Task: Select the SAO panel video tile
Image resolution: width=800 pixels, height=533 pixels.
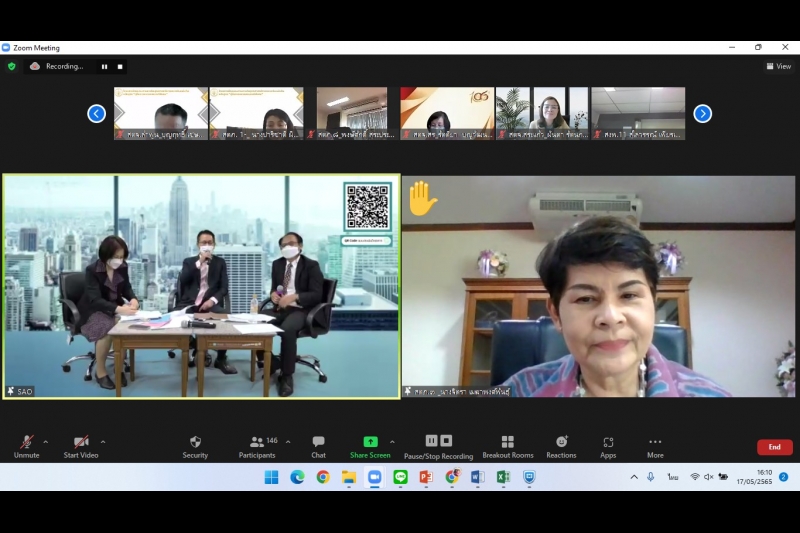Action: click(201, 286)
